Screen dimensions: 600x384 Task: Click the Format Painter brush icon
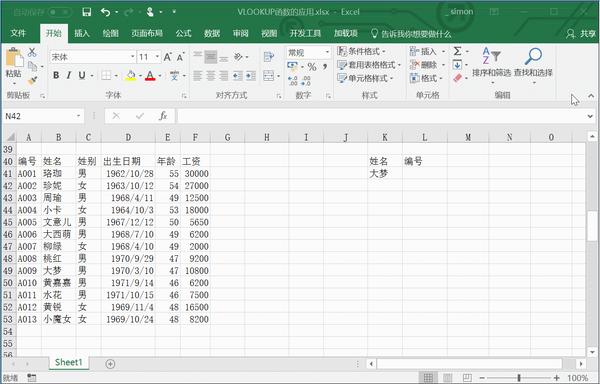pyautogui.click(x=33, y=81)
